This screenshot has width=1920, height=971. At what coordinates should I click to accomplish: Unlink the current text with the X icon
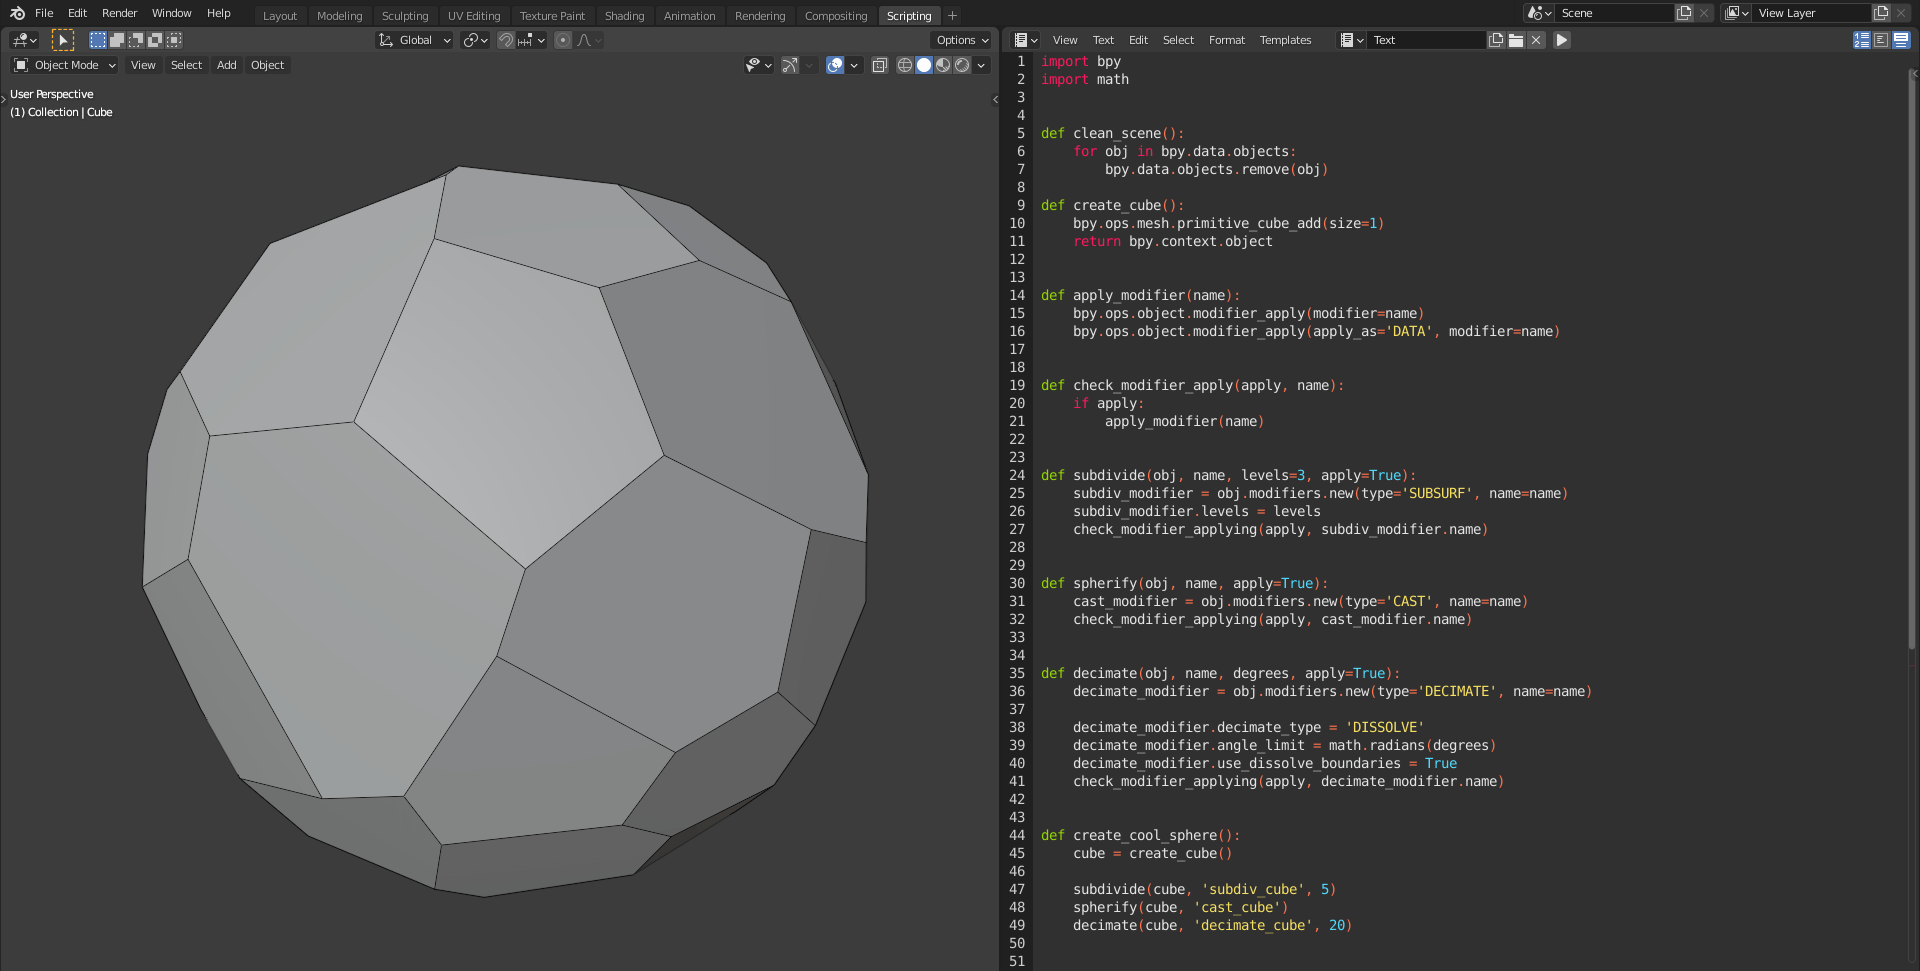click(1537, 40)
